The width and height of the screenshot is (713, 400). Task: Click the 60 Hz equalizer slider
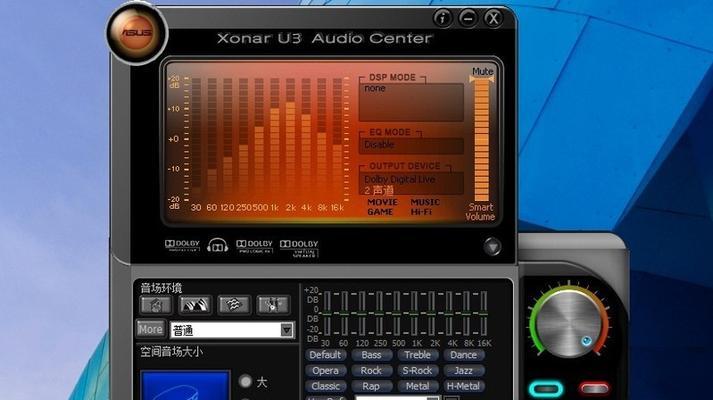[x=344, y=314]
